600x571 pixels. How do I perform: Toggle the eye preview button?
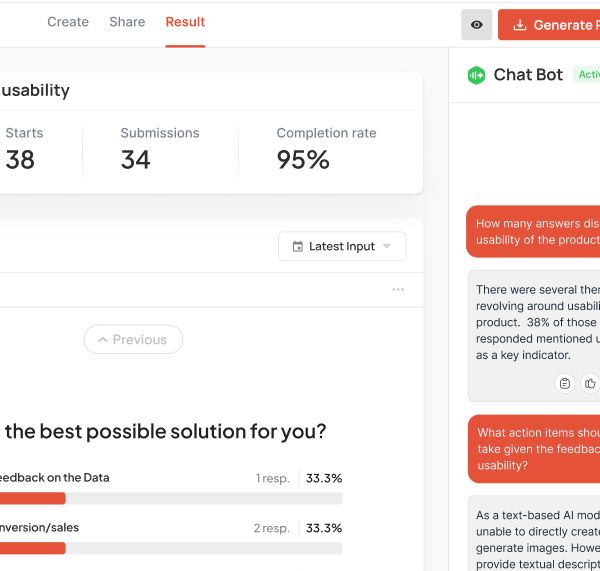pyautogui.click(x=476, y=25)
